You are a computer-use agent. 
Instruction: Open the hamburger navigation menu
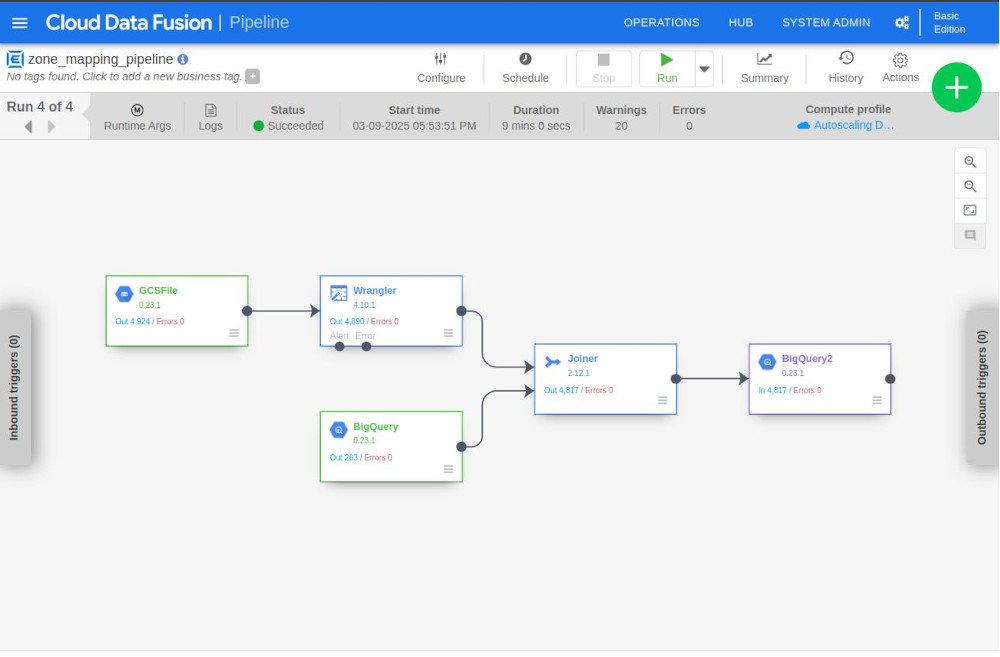[x=20, y=23]
